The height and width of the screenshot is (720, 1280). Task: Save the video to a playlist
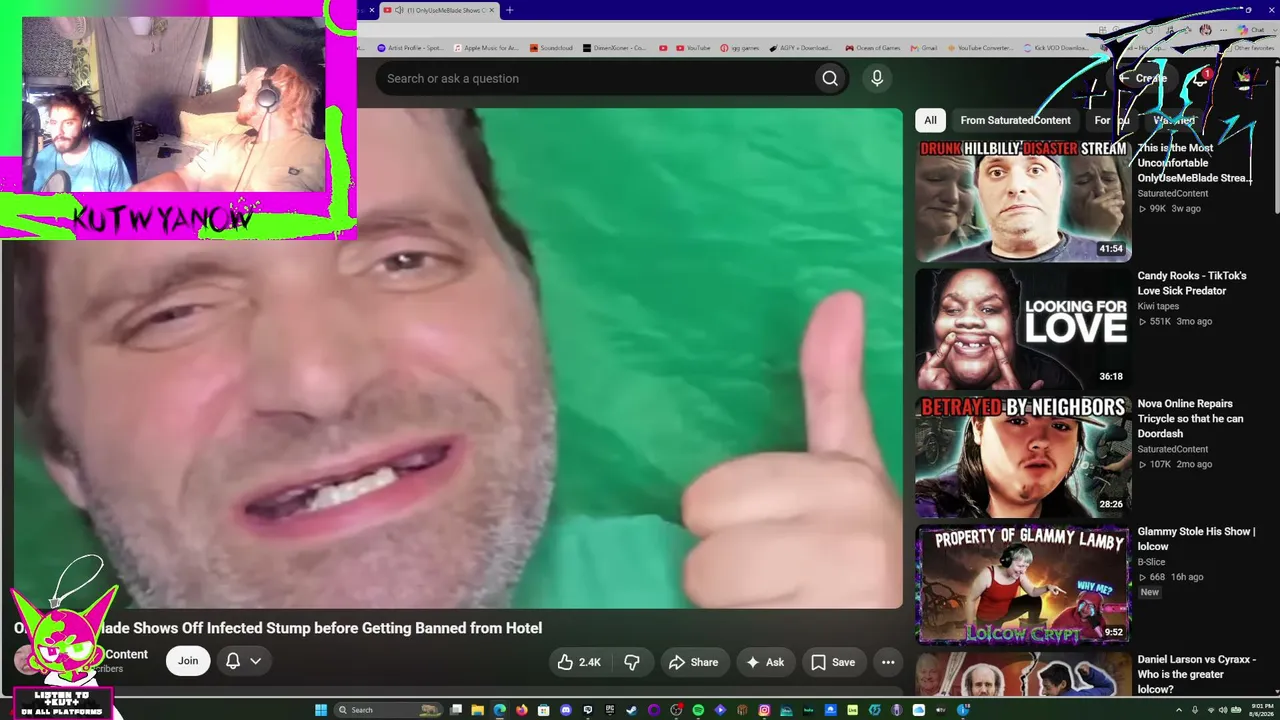point(833,662)
